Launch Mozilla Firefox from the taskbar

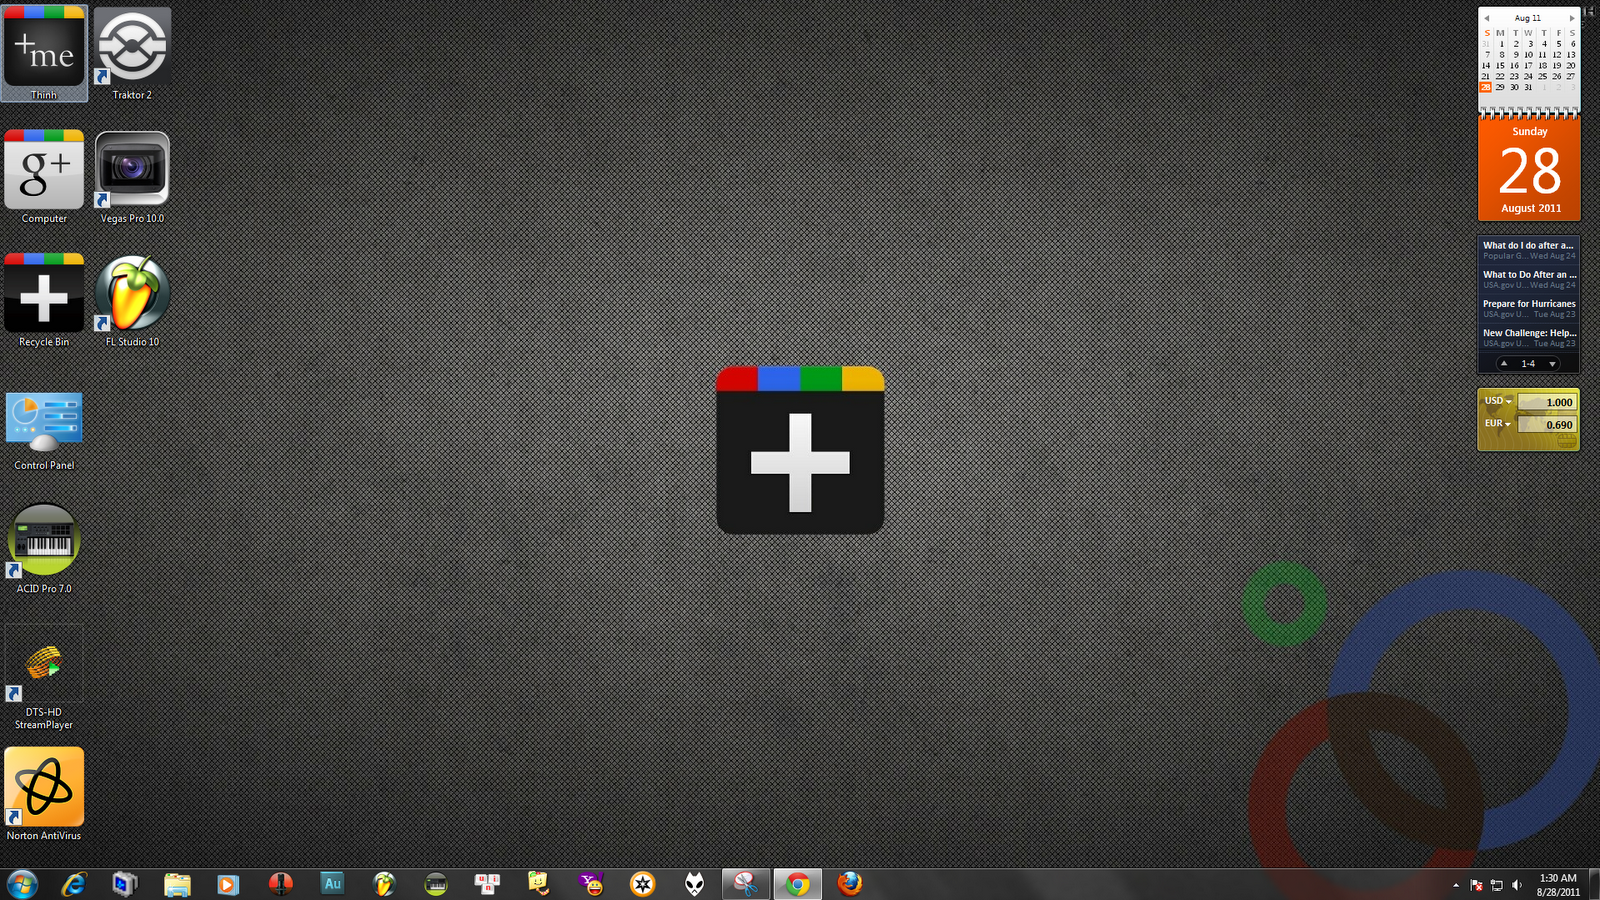[850, 884]
